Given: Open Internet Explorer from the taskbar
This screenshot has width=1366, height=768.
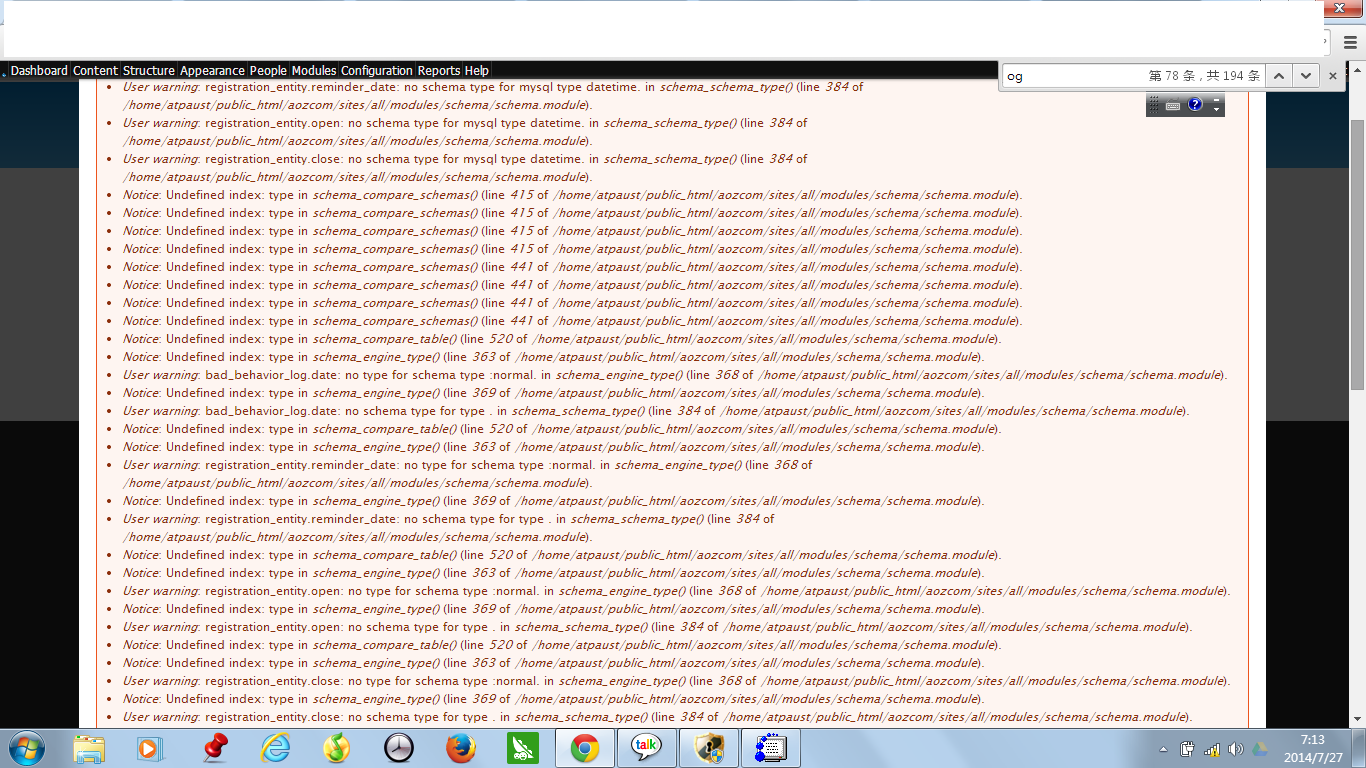Looking at the screenshot, I should 275,747.
